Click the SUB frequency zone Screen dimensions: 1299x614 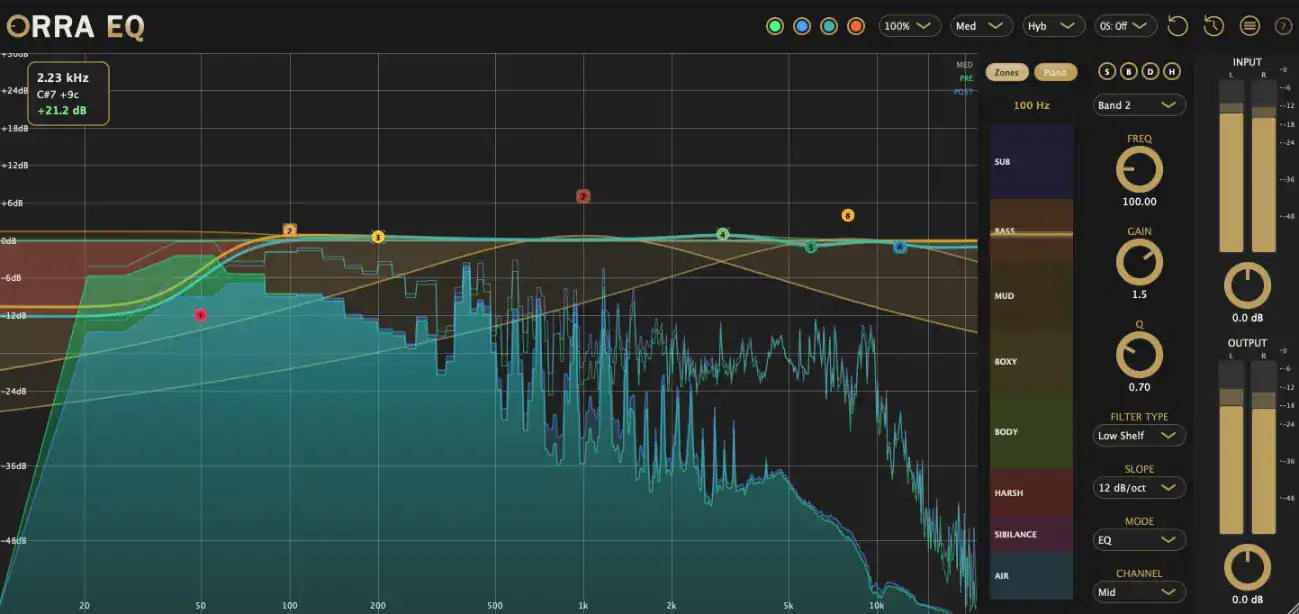tap(1031, 162)
